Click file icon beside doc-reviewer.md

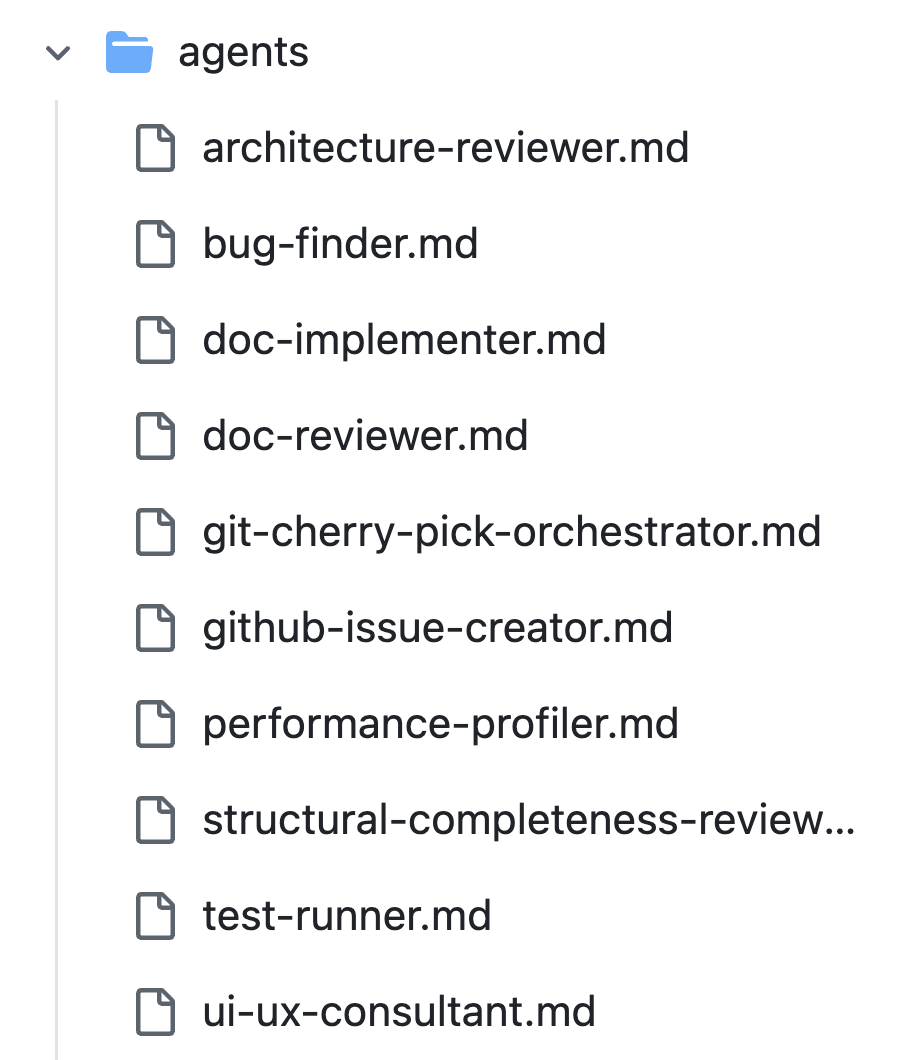(x=155, y=437)
